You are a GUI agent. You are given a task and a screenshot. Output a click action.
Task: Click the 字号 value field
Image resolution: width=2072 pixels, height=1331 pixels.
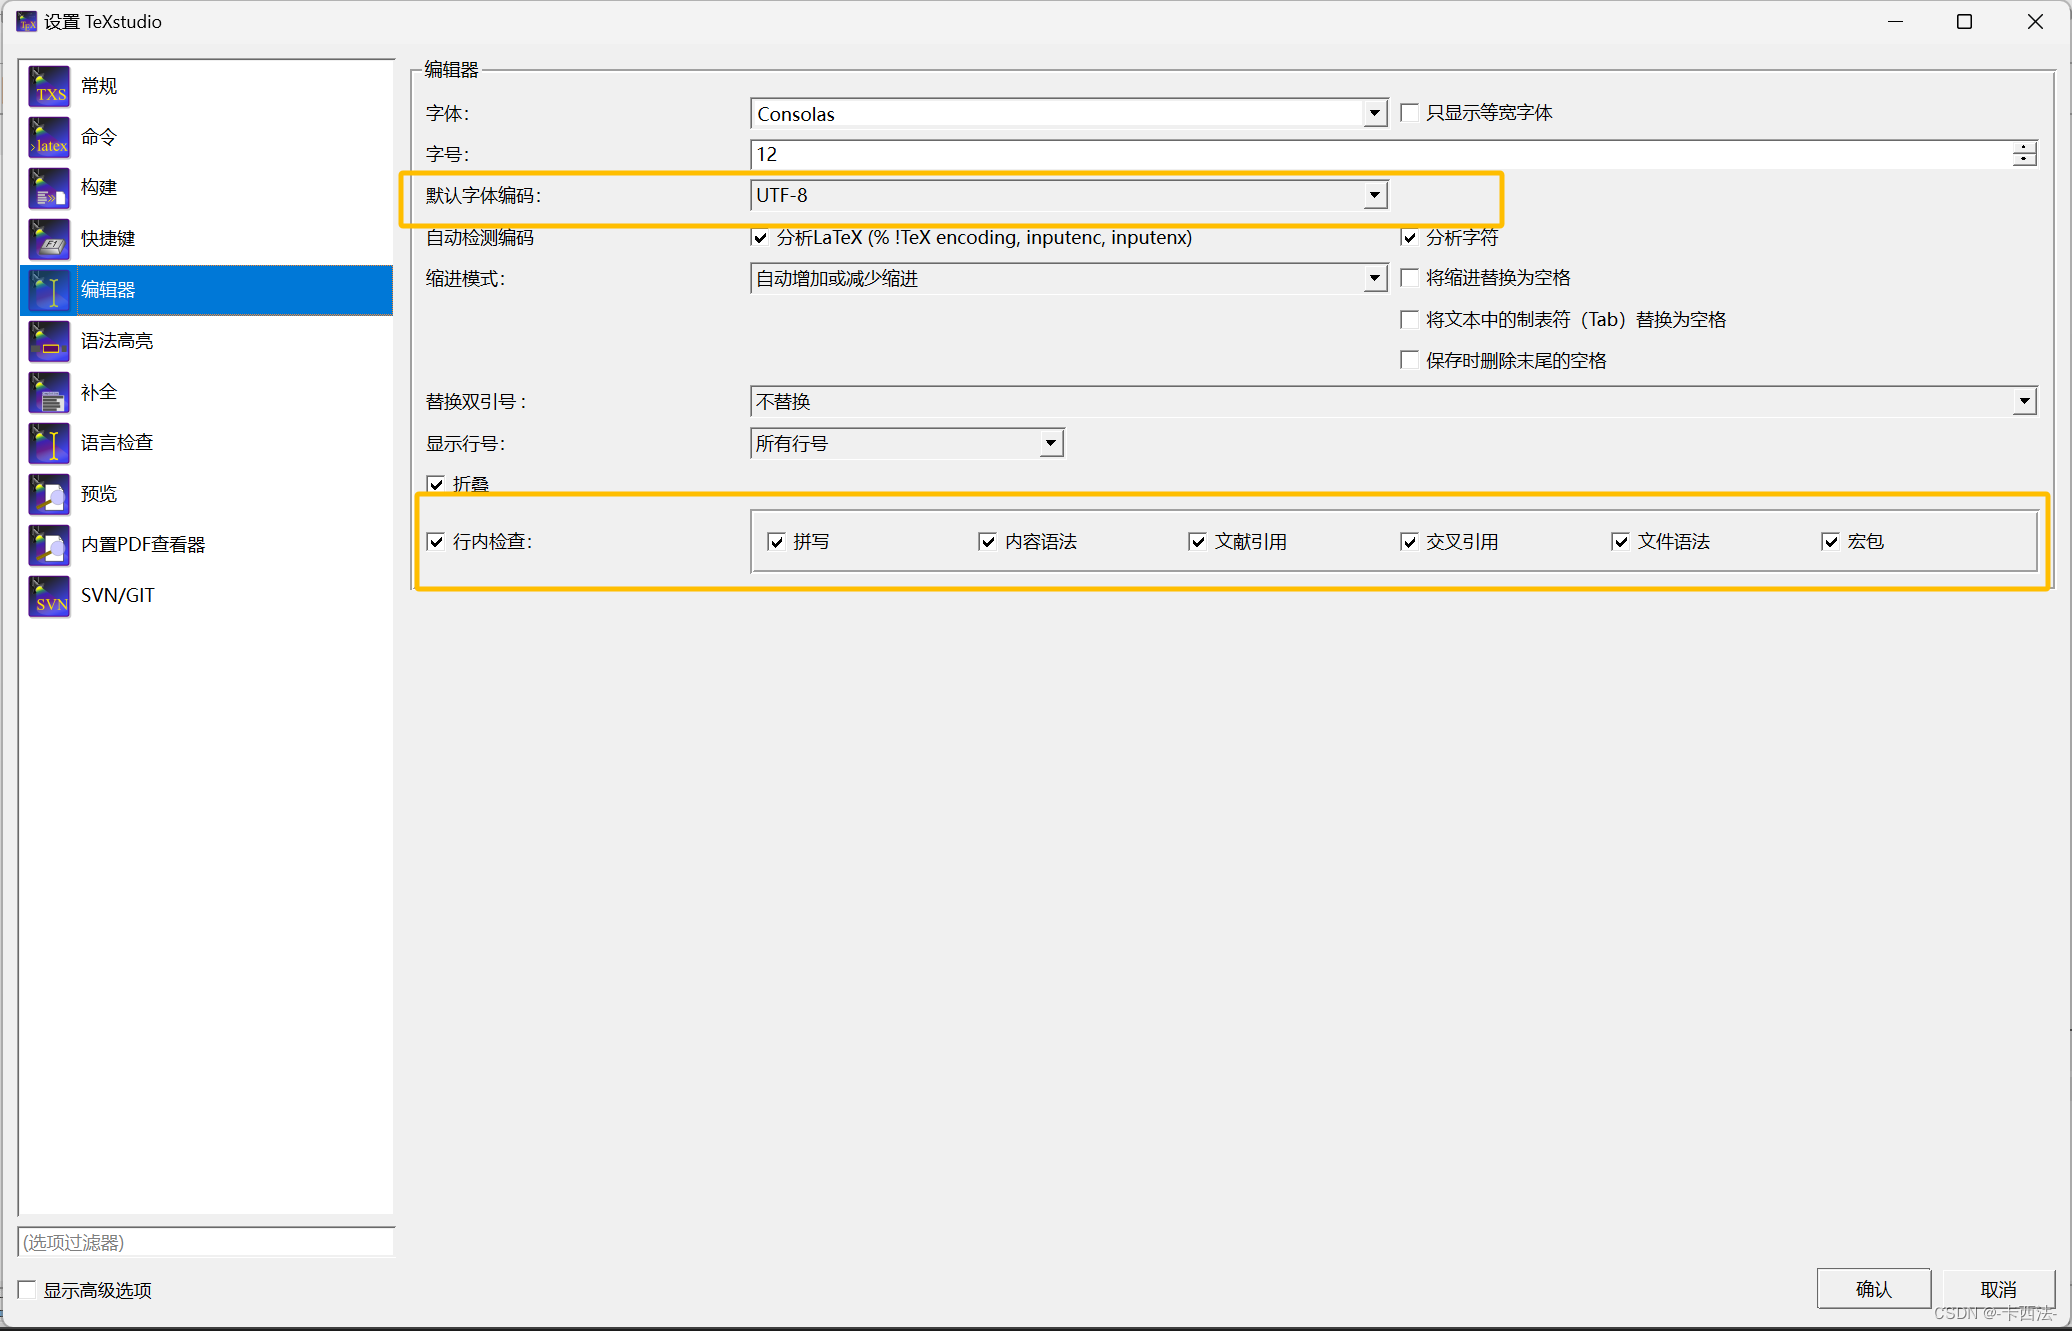[x=1381, y=154]
